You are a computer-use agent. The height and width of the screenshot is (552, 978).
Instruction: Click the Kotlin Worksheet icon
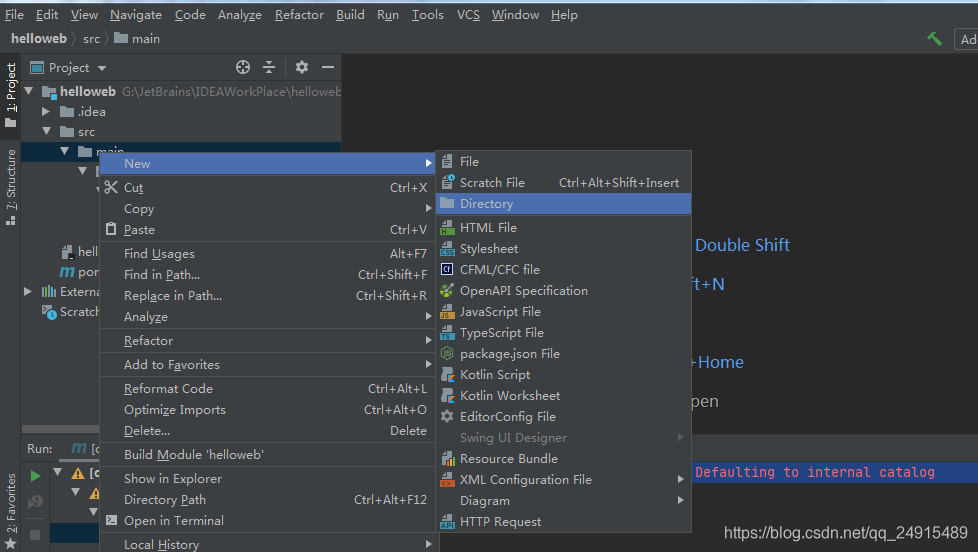tap(447, 396)
